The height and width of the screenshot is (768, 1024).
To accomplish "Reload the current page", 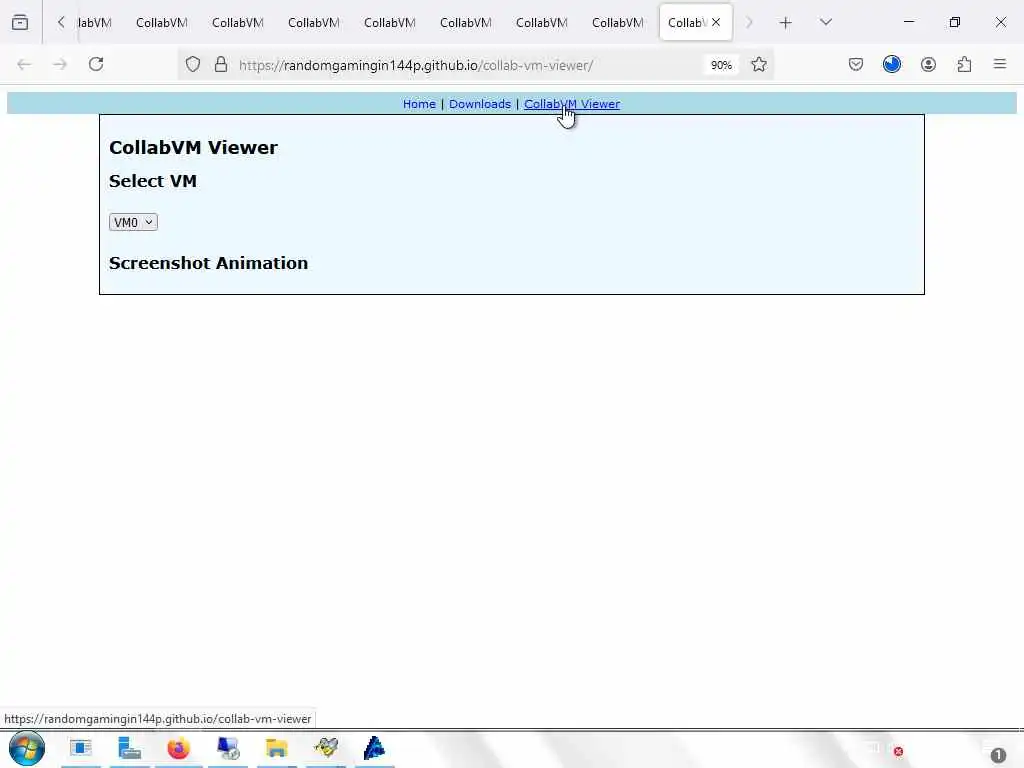I will click(96, 65).
